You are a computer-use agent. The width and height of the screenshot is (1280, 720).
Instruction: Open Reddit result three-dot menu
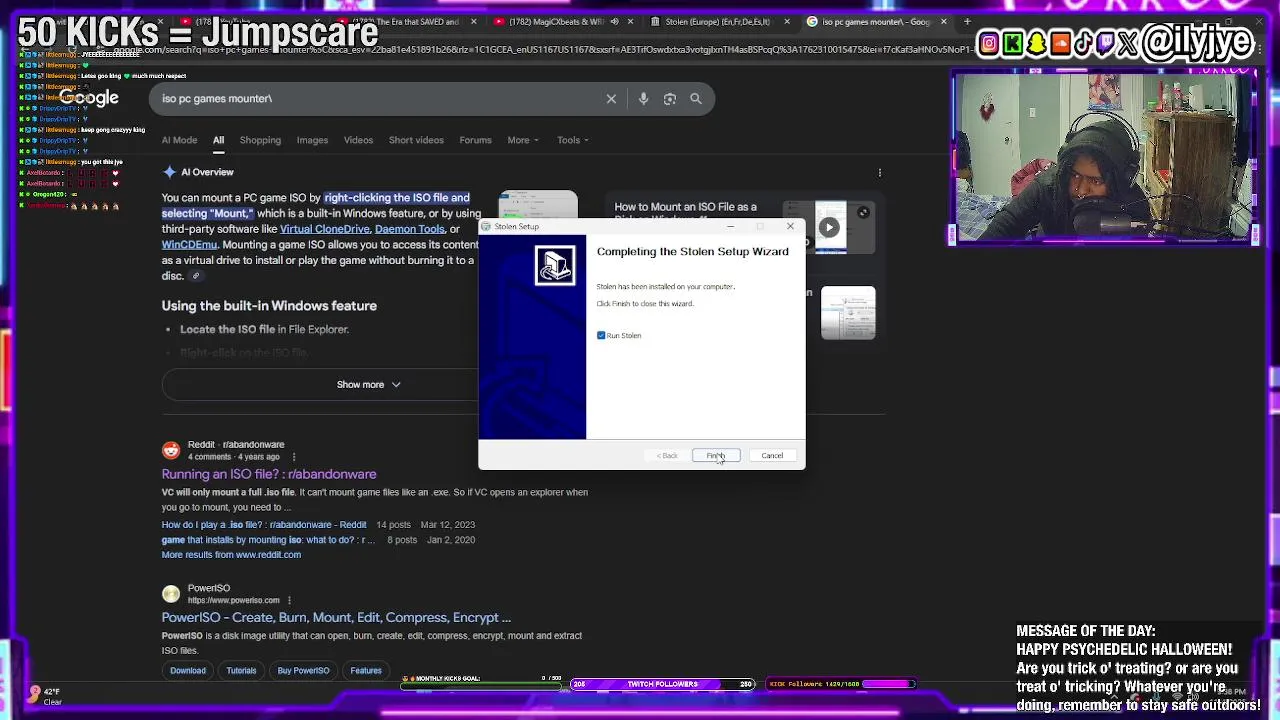tap(293, 457)
